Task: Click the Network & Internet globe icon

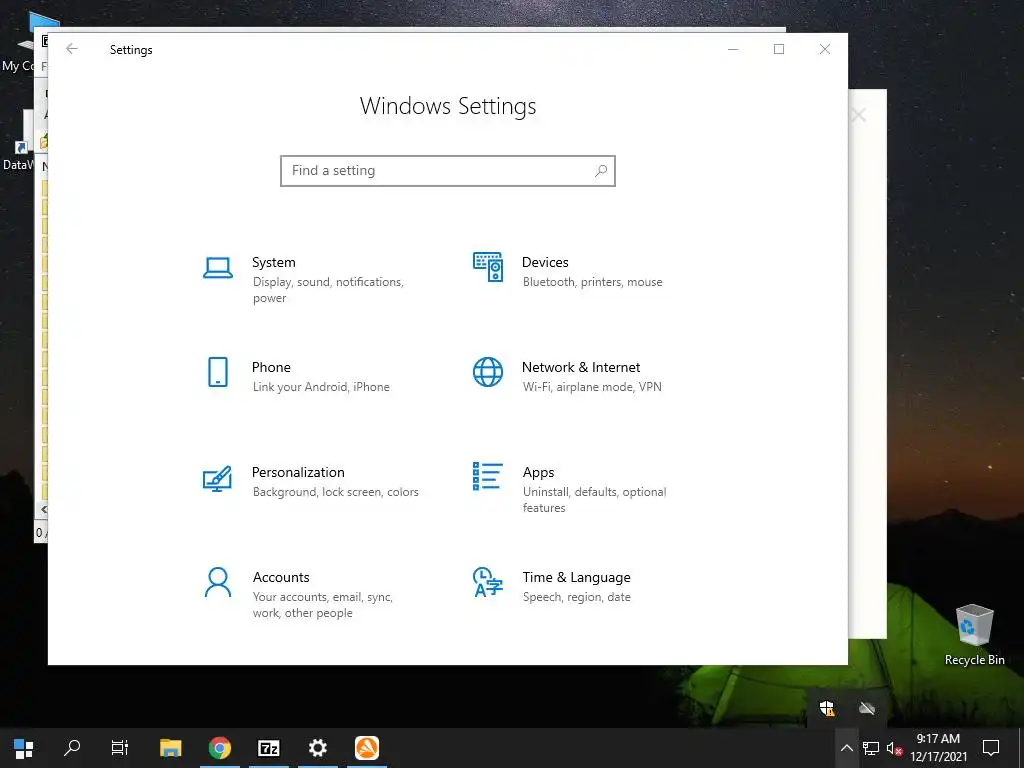Action: coord(488,372)
